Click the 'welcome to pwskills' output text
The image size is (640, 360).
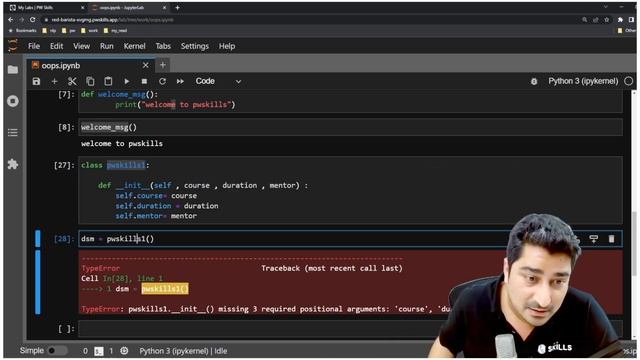coord(122,144)
